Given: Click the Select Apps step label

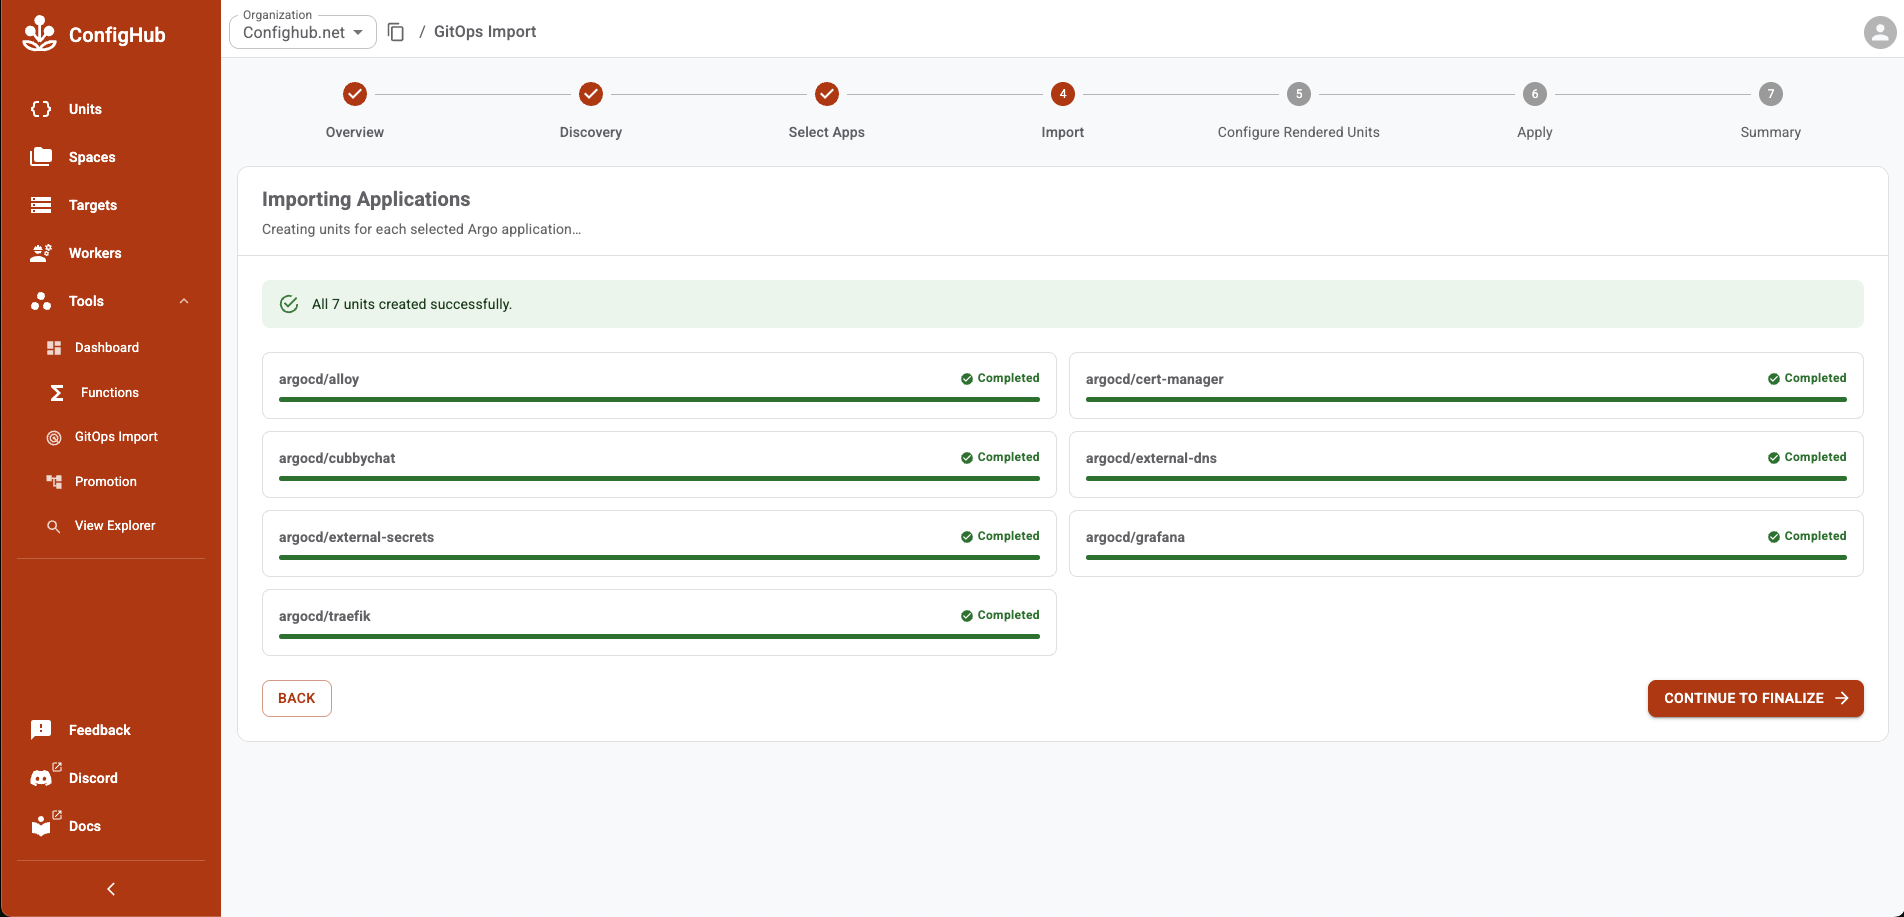Looking at the screenshot, I should pyautogui.click(x=827, y=132).
